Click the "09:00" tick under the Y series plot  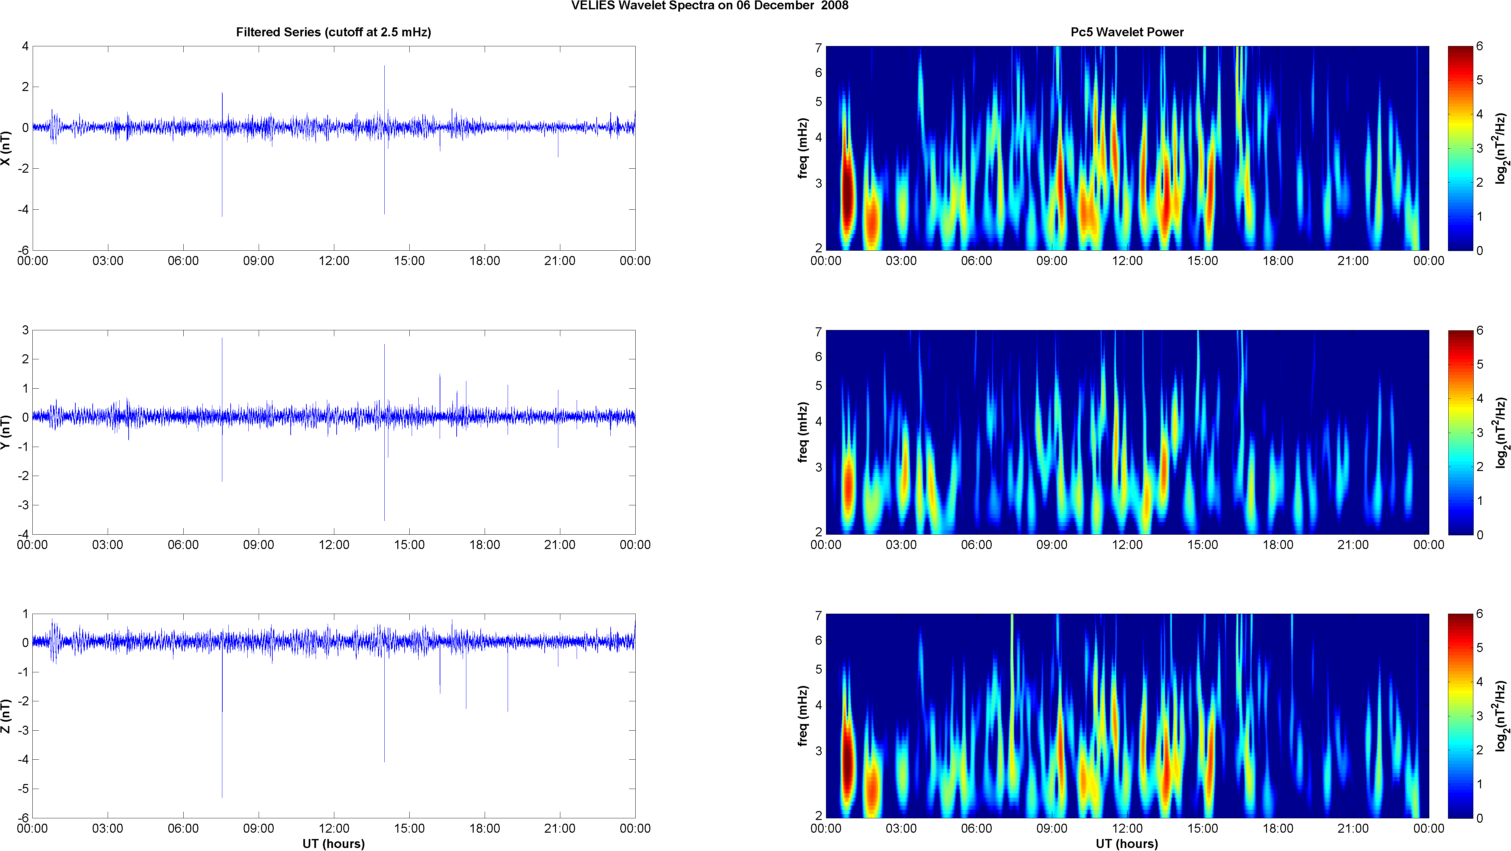click(259, 545)
